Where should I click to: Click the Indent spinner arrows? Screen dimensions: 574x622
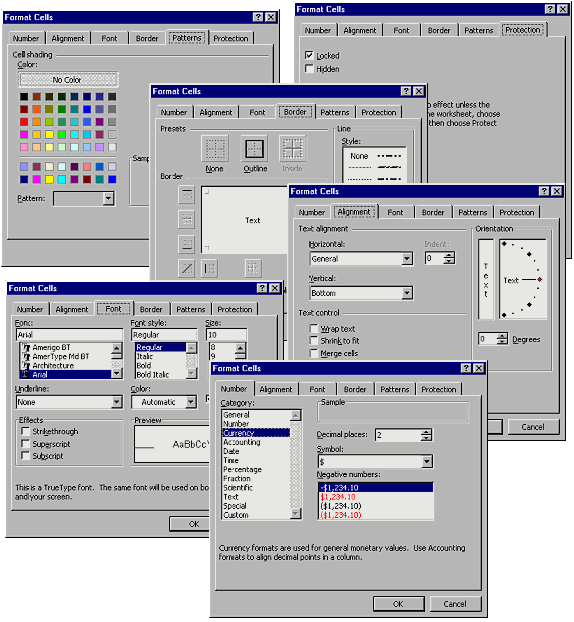pos(449,259)
